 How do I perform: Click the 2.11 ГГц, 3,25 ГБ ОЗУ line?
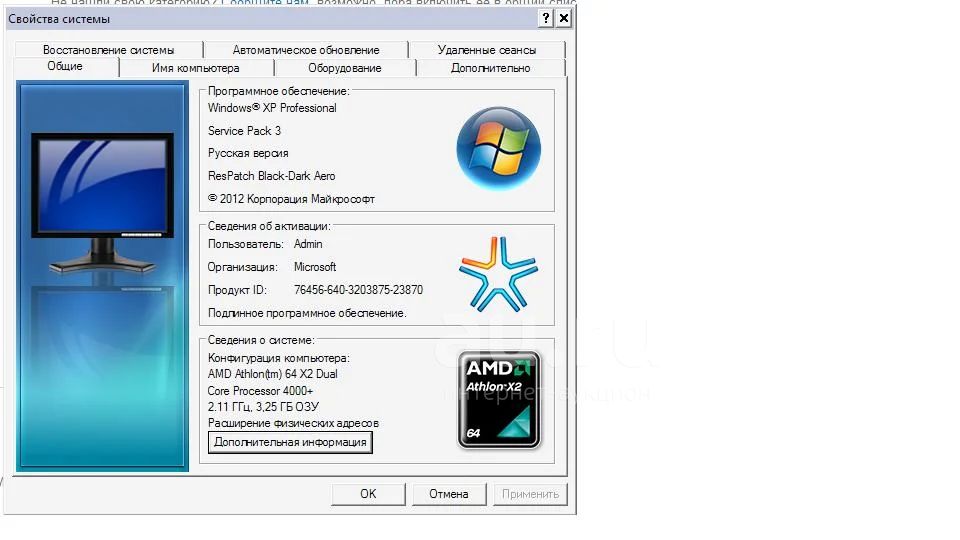click(263, 407)
